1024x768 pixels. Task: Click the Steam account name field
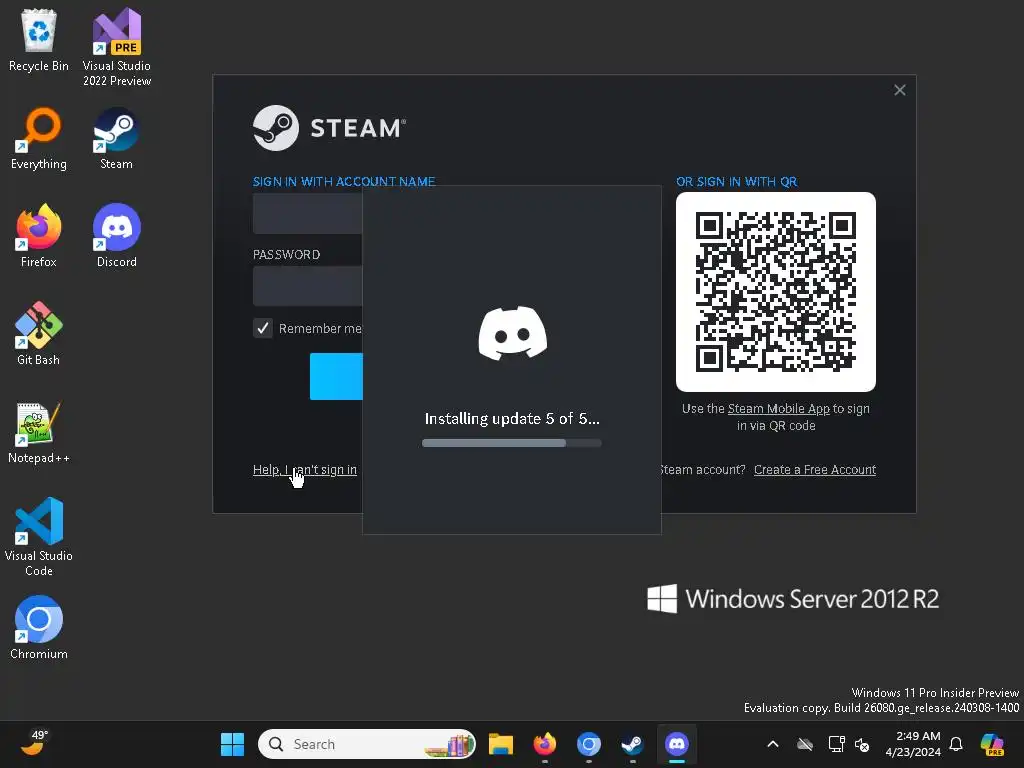[308, 214]
